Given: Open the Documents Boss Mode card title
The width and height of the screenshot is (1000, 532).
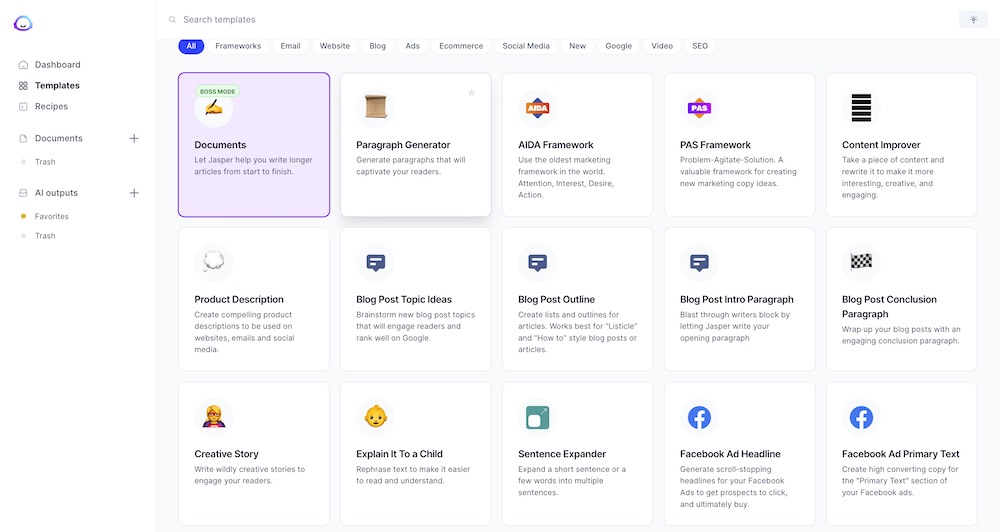Looking at the screenshot, I should (x=220, y=145).
